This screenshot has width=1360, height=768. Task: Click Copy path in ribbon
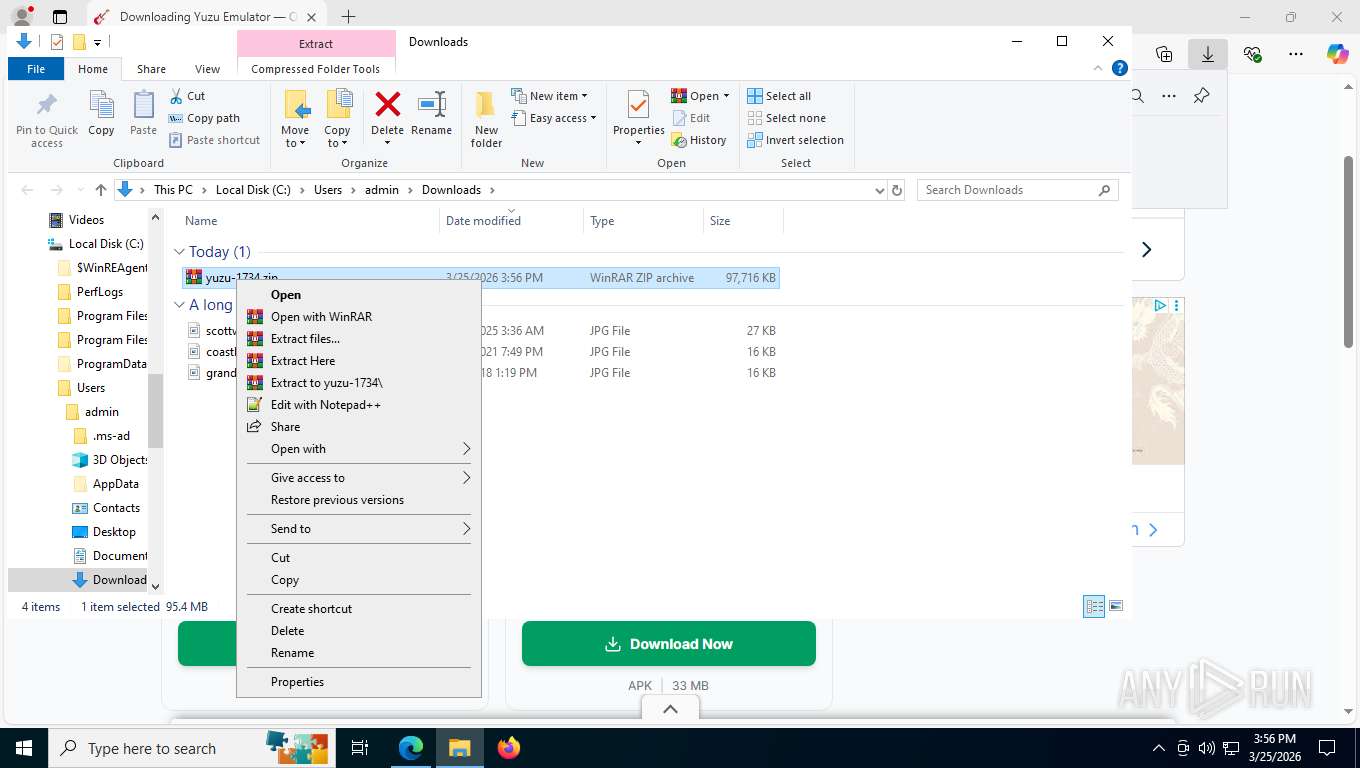click(204, 118)
